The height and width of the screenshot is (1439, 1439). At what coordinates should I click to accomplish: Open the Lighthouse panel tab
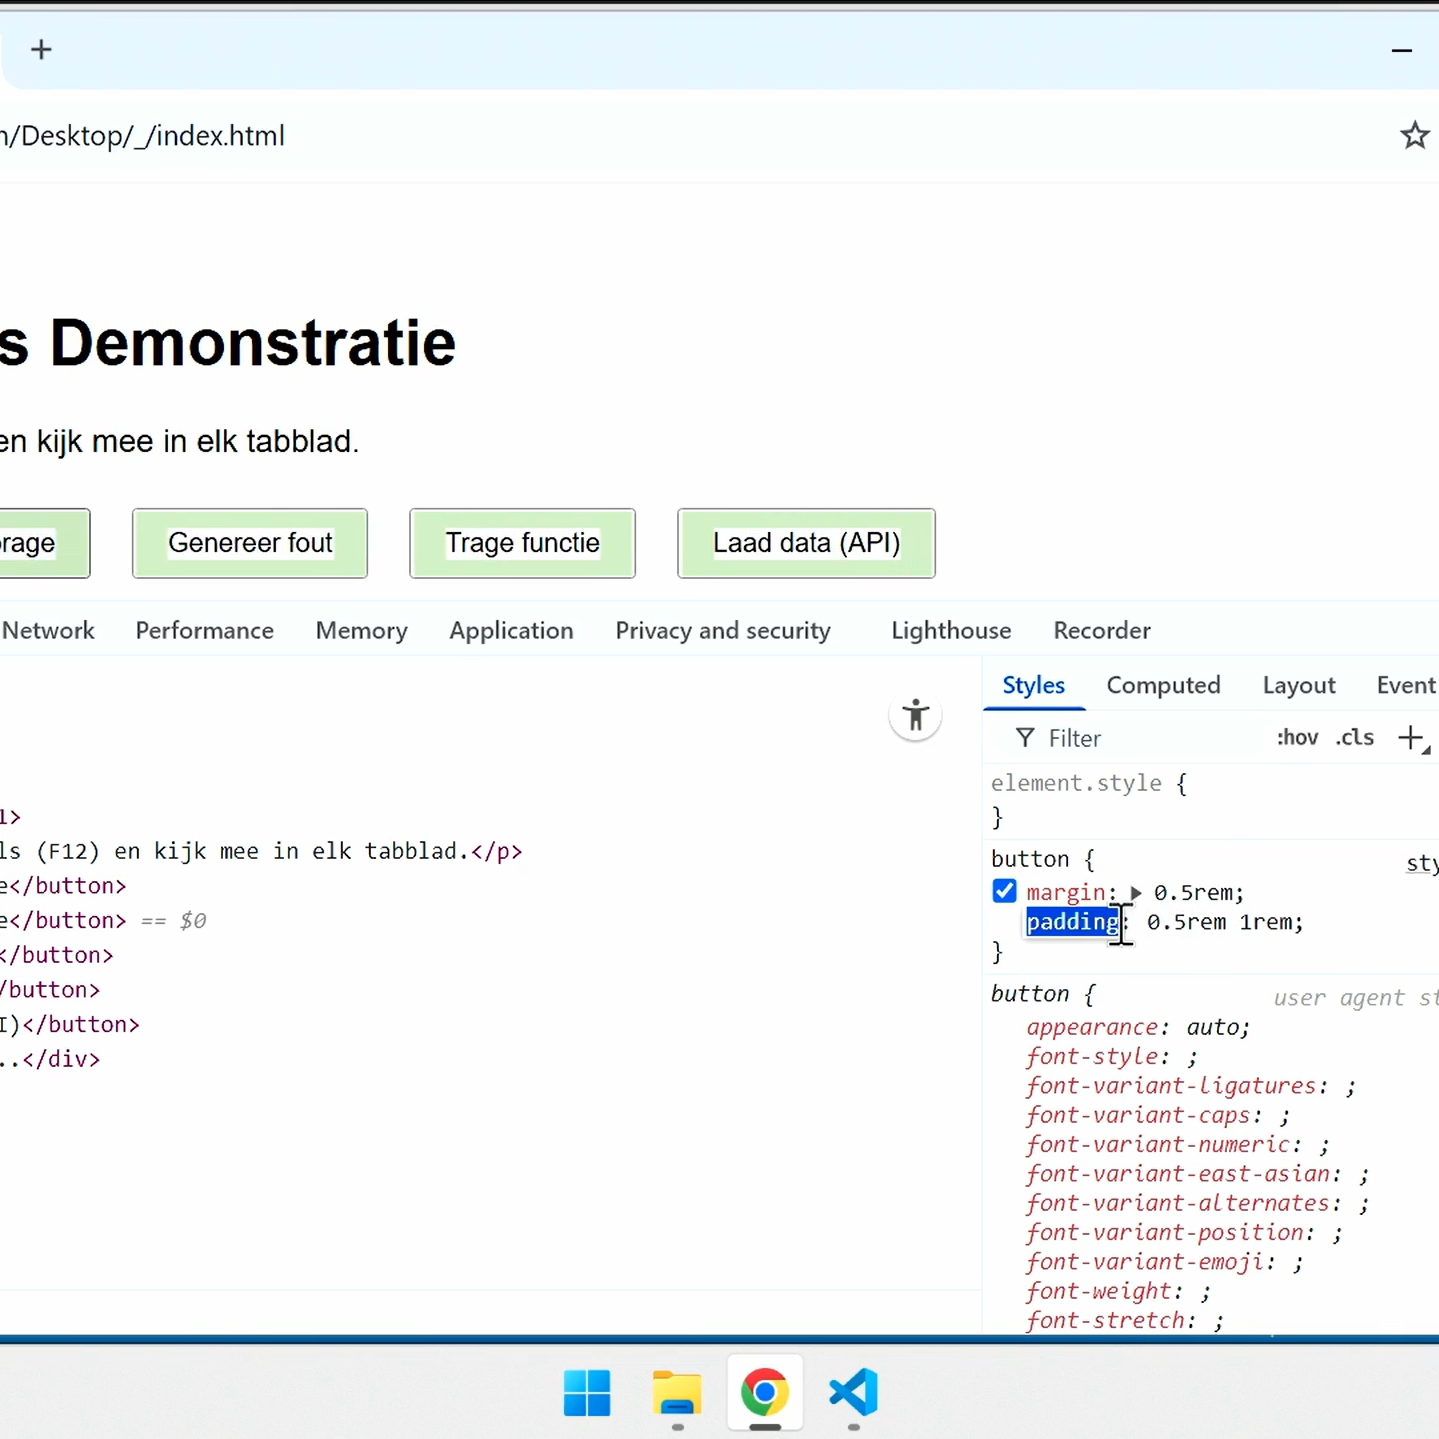point(951,631)
